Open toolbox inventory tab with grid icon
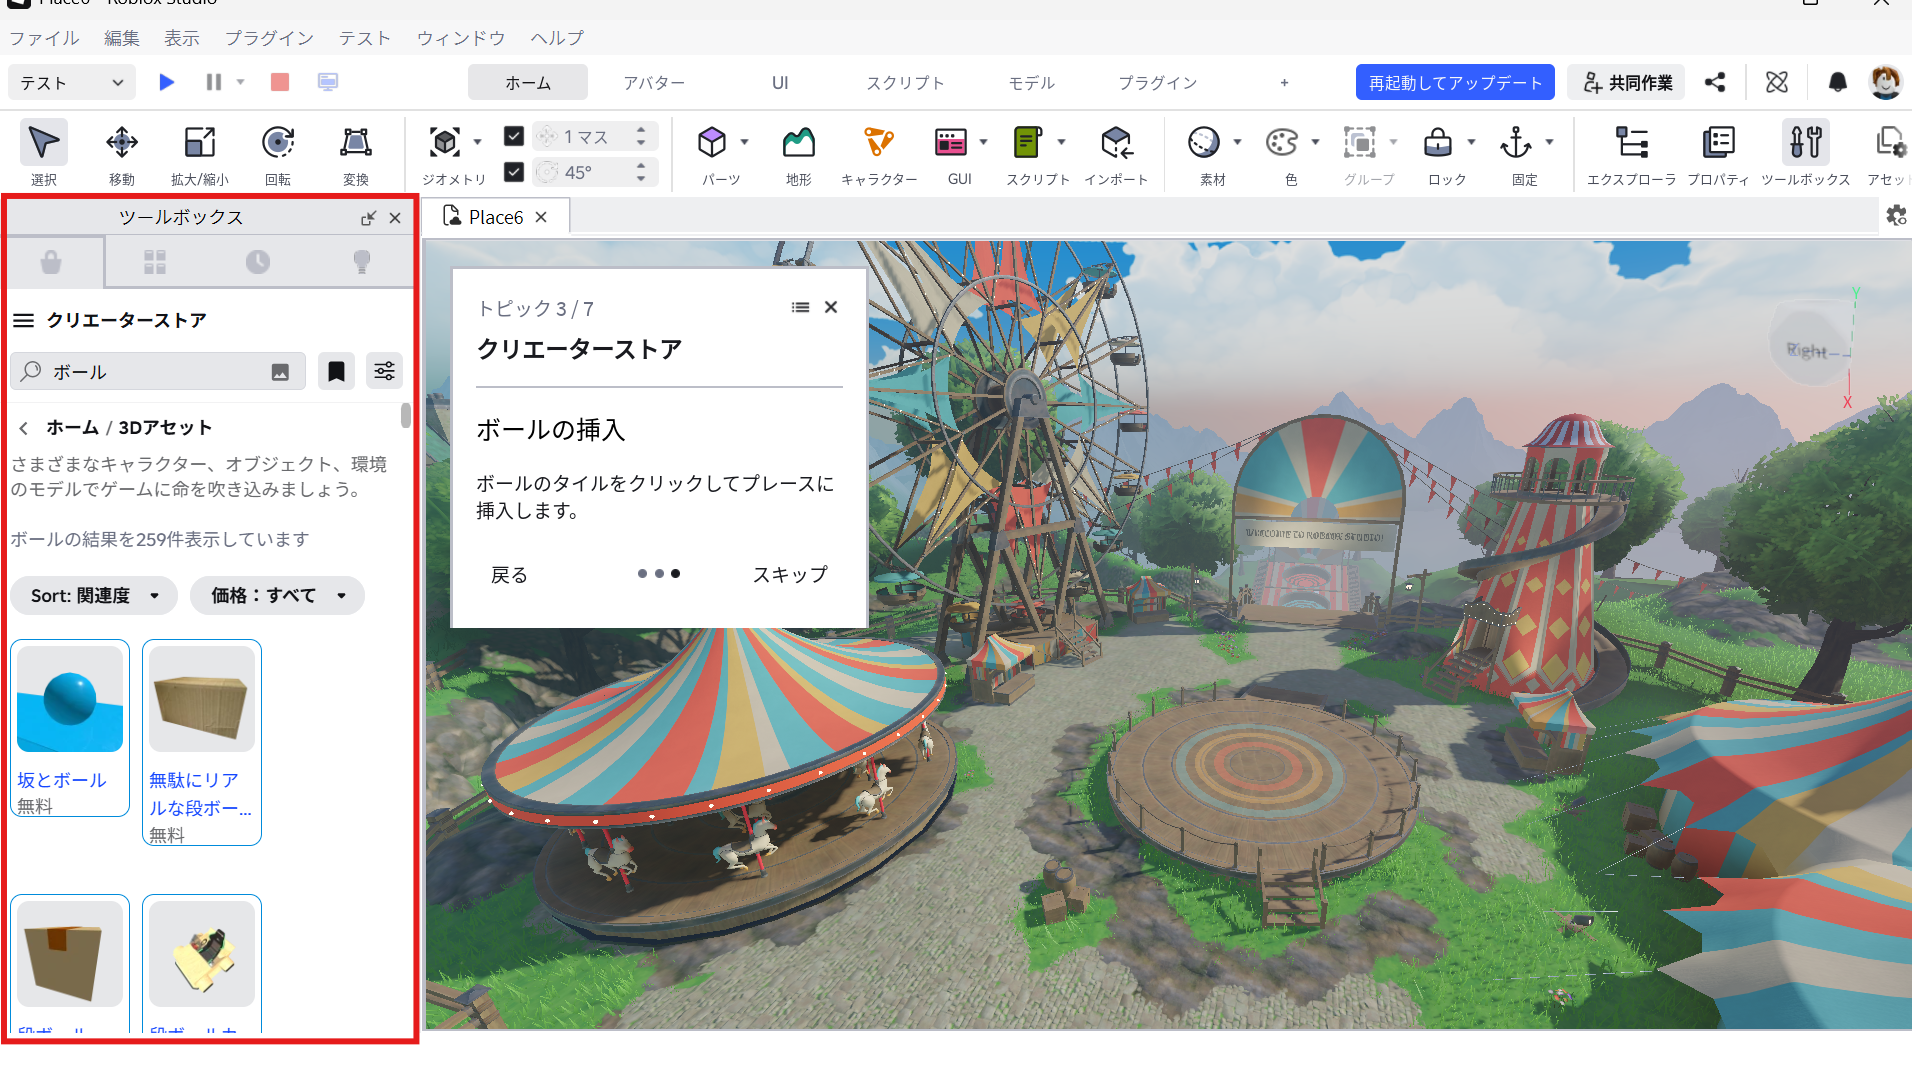Screen dimensions: 1912x1074 click(155, 262)
